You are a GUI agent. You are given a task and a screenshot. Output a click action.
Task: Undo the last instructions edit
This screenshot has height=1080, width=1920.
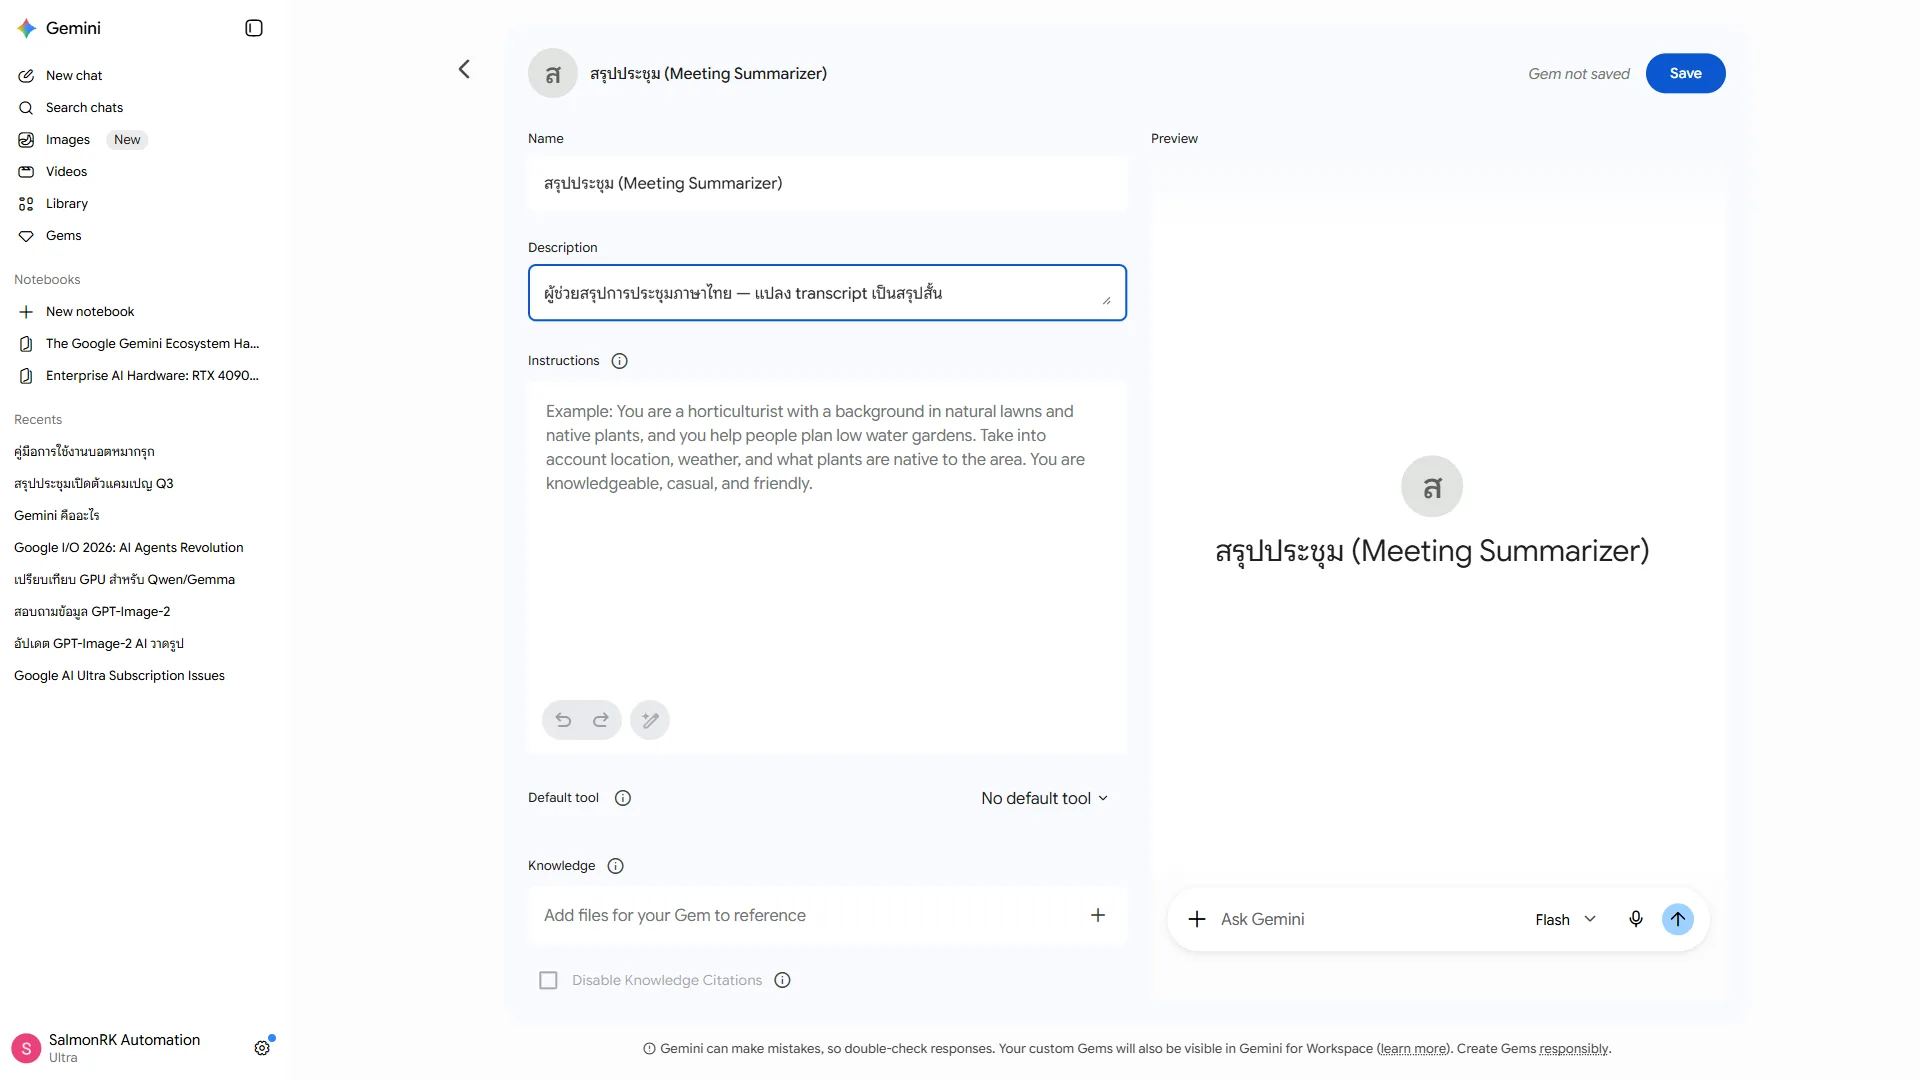(x=563, y=720)
